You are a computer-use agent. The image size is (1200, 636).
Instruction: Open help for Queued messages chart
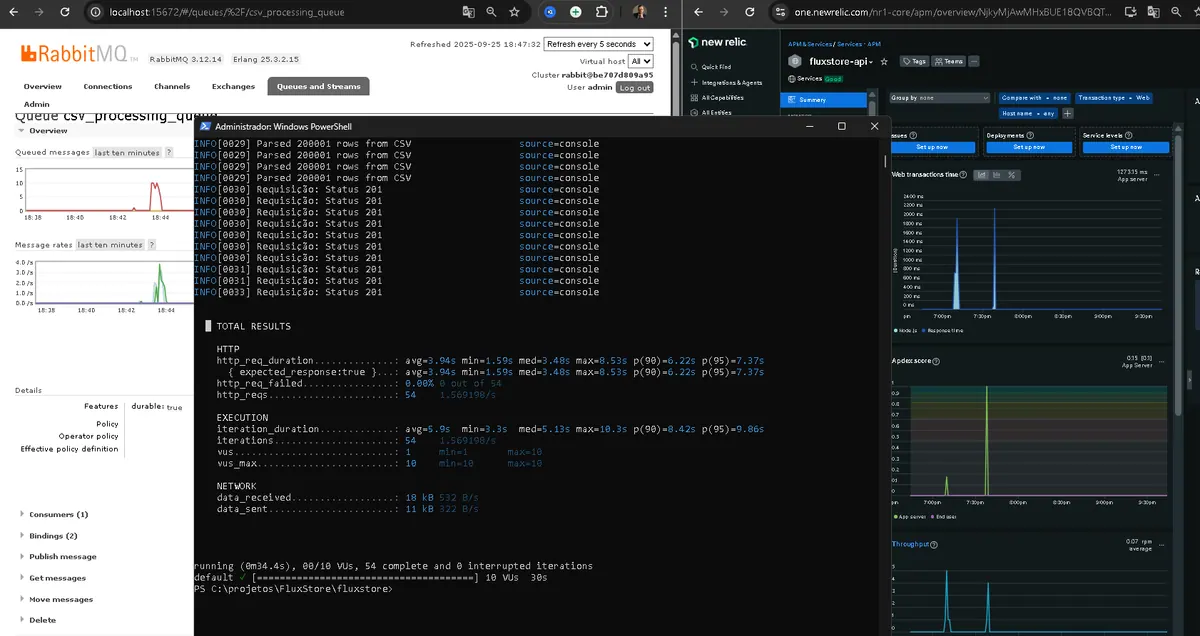pyautogui.click(x=169, y=152)
